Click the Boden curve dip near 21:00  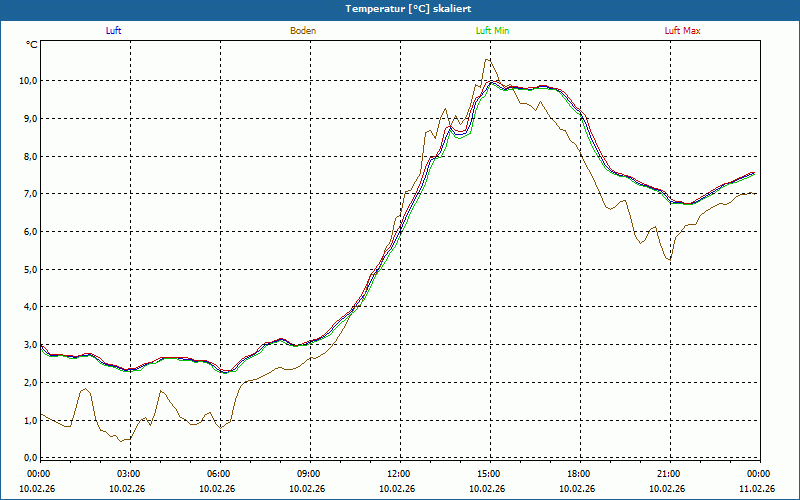click(668, 261)
